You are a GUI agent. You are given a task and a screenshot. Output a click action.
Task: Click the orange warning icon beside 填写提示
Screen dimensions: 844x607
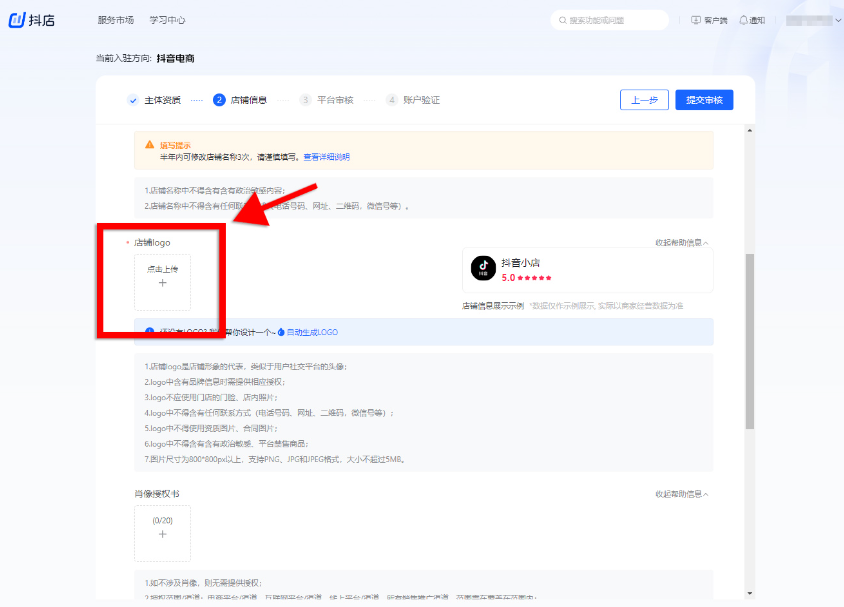coord(151,145)
